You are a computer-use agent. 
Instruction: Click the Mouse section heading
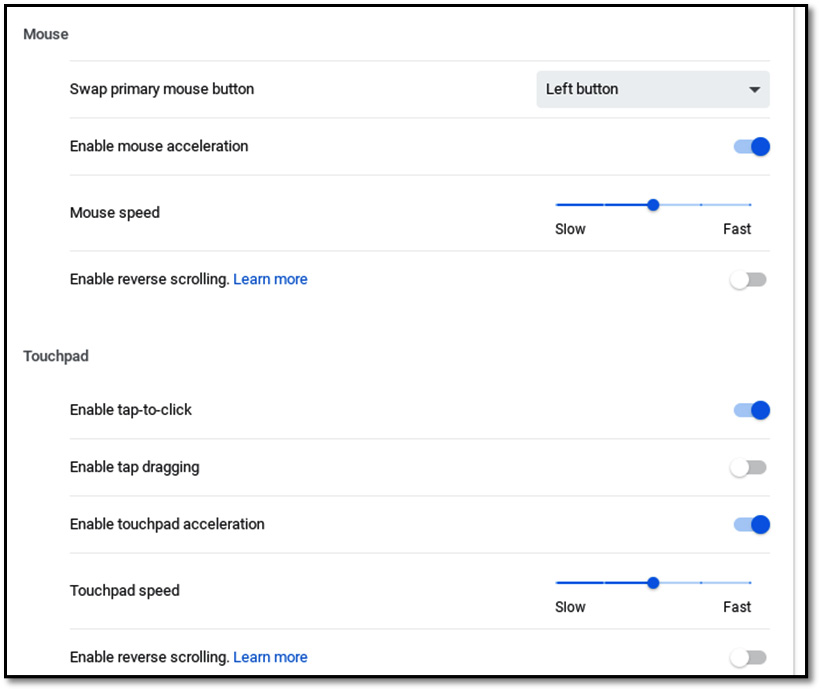pos(46,35)
